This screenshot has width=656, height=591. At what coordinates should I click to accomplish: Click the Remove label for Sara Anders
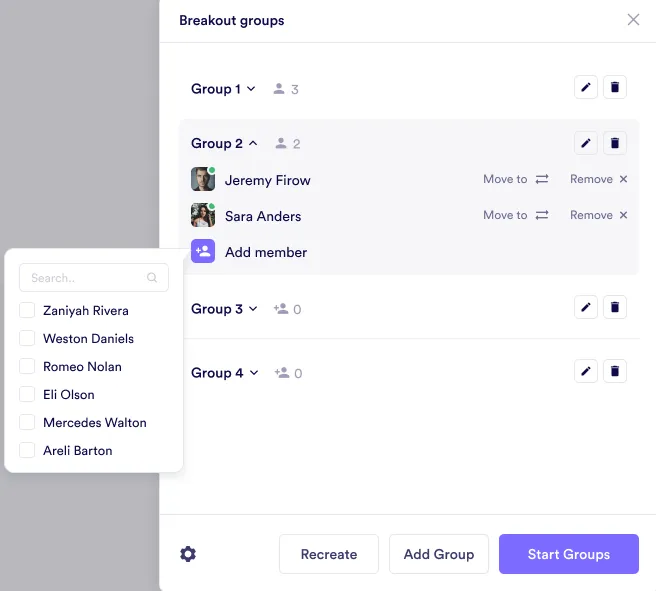pyautogui.click(x=591, y=215)
